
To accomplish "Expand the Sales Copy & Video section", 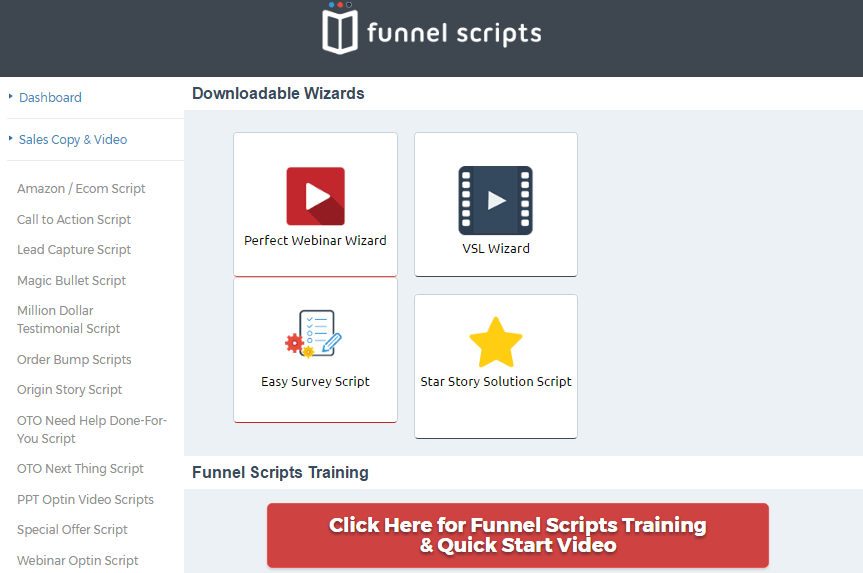I will pos(73,140).
